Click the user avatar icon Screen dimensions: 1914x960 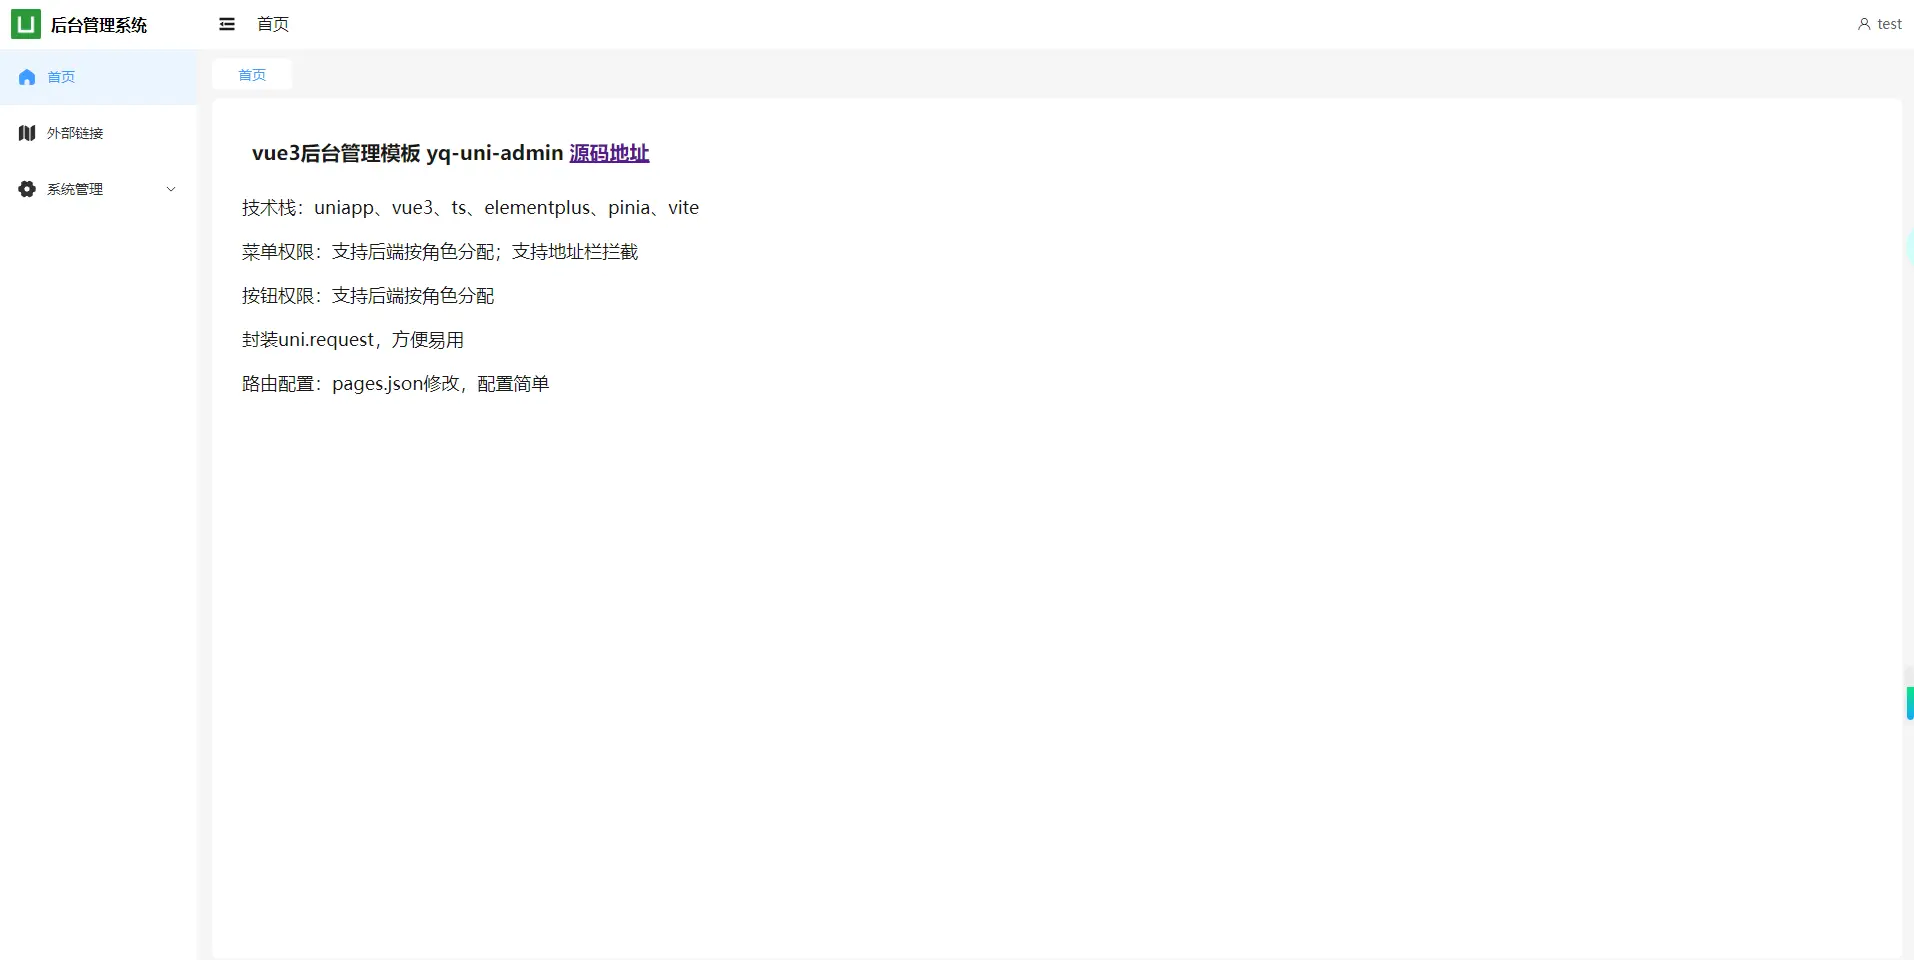pos(1864,24)
